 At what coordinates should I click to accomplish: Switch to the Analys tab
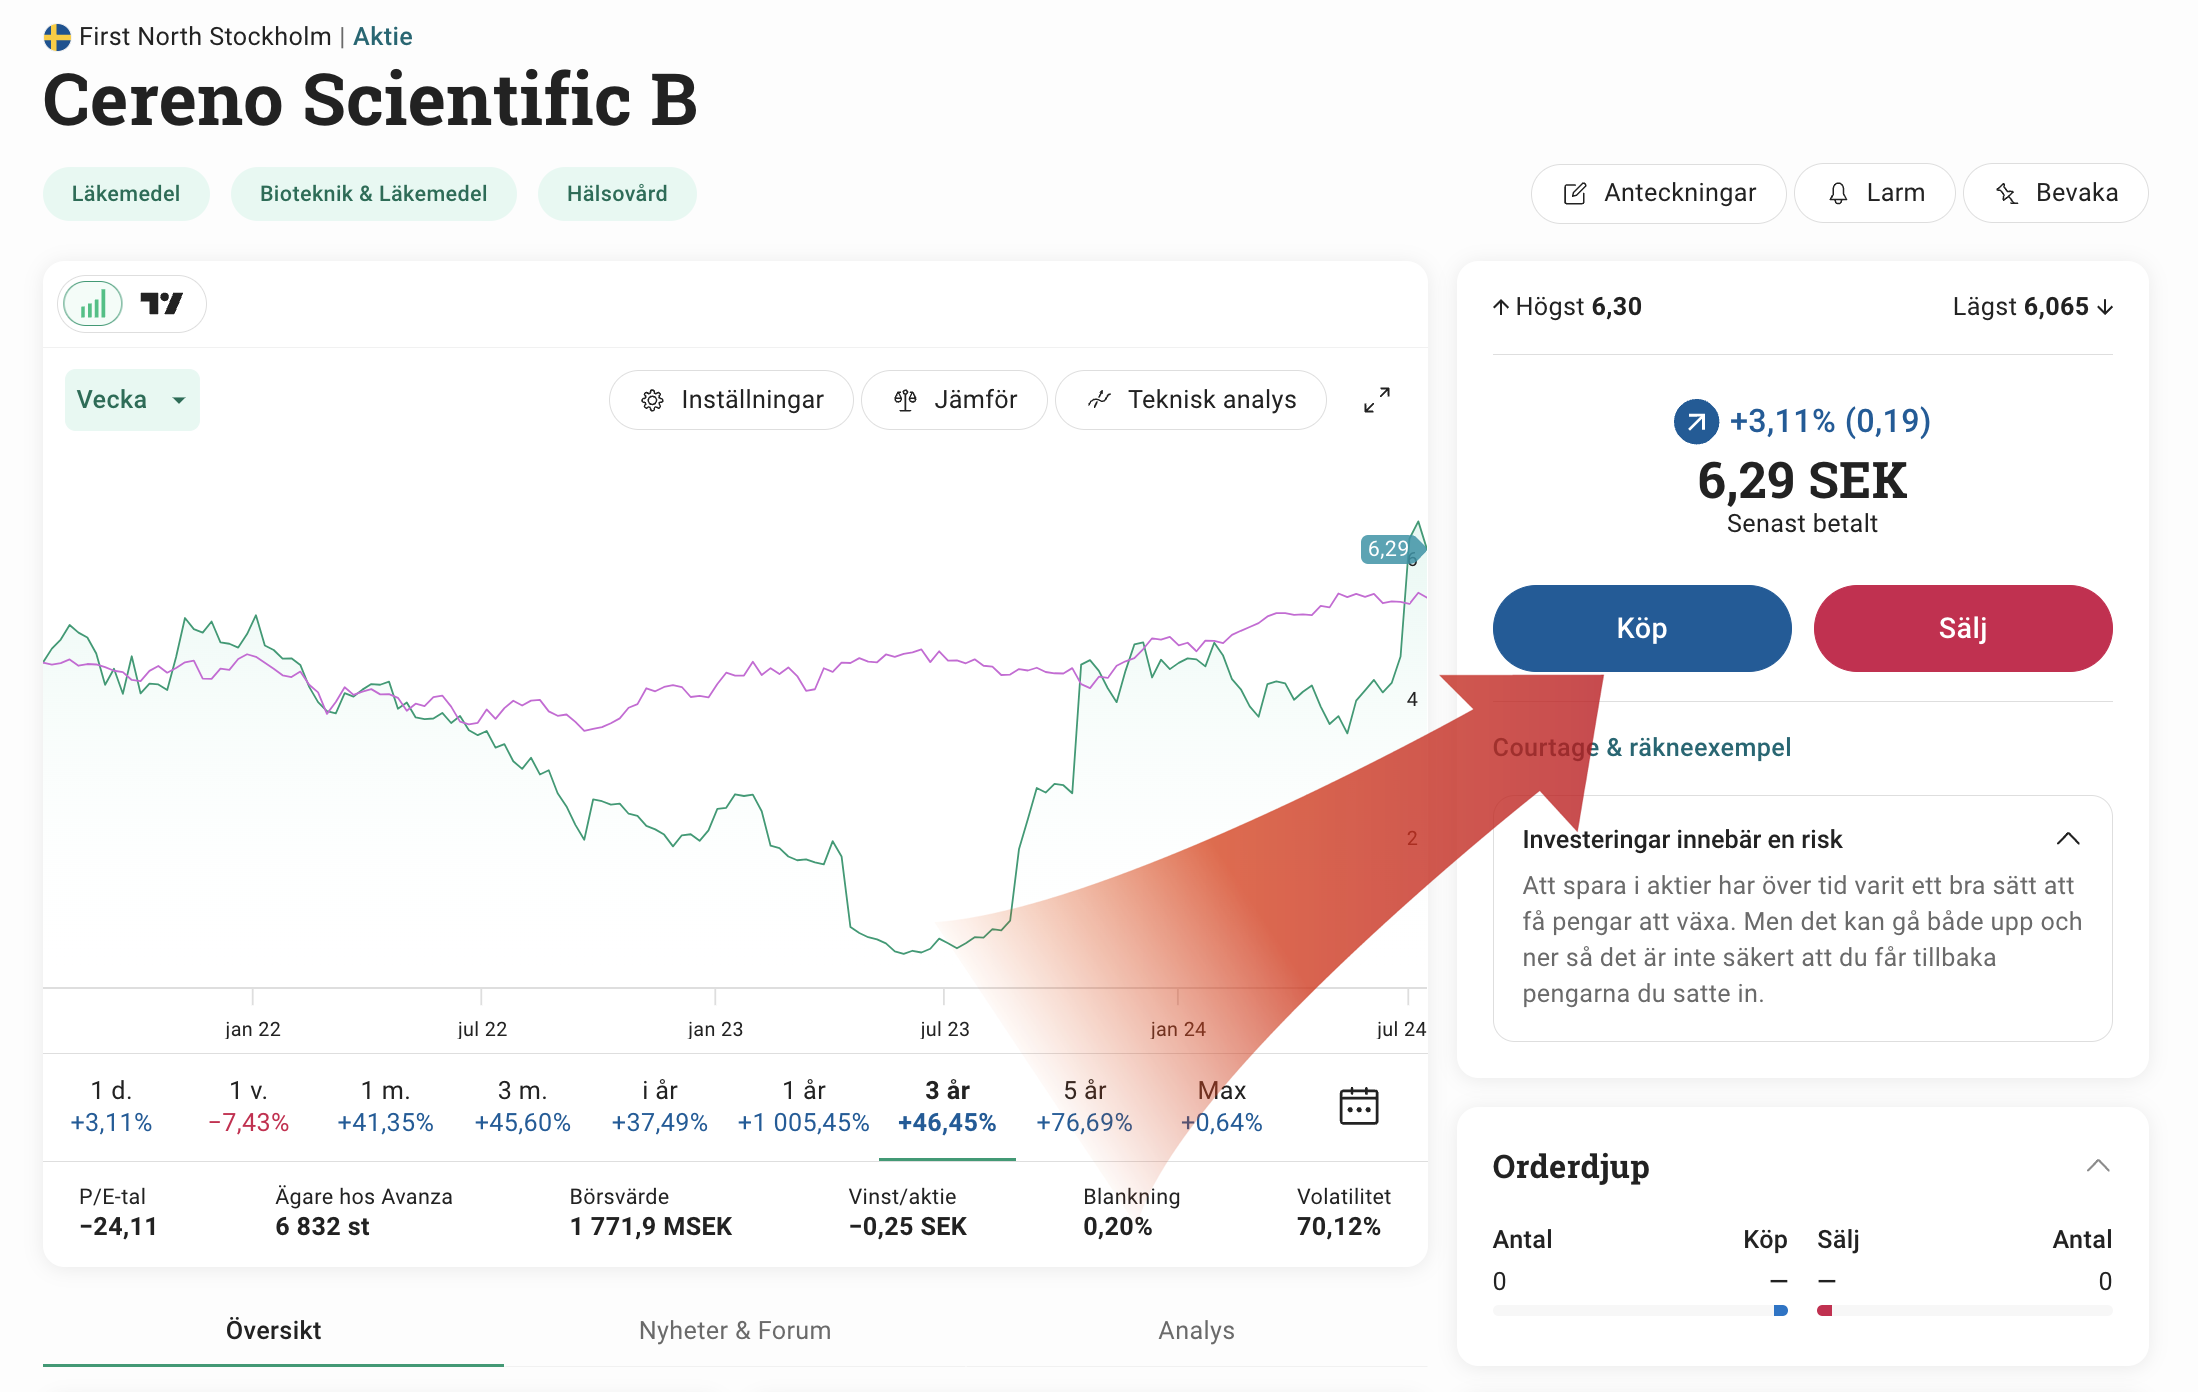coord(1196,1330)
